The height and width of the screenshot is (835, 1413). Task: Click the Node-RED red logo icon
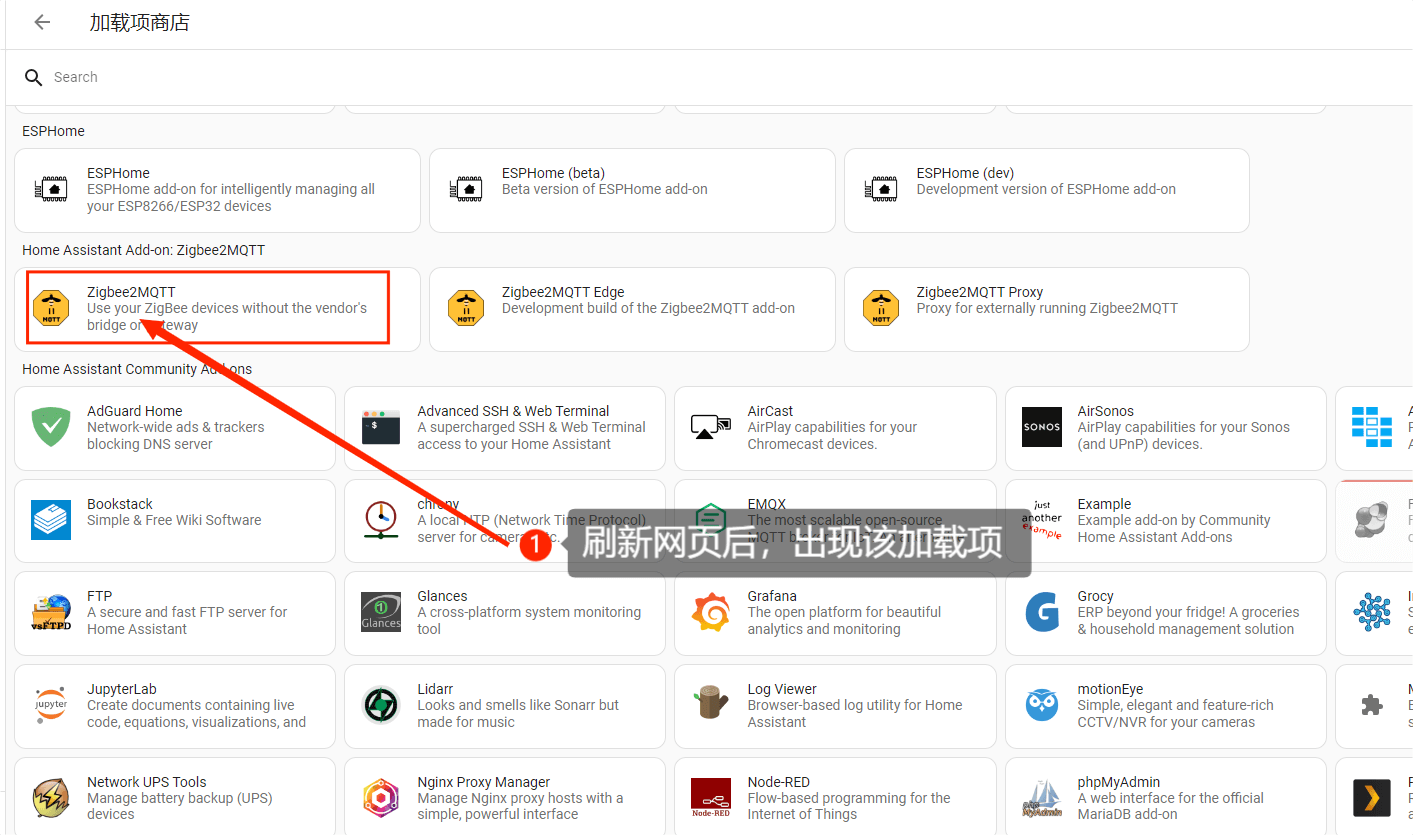coord(711,798)
